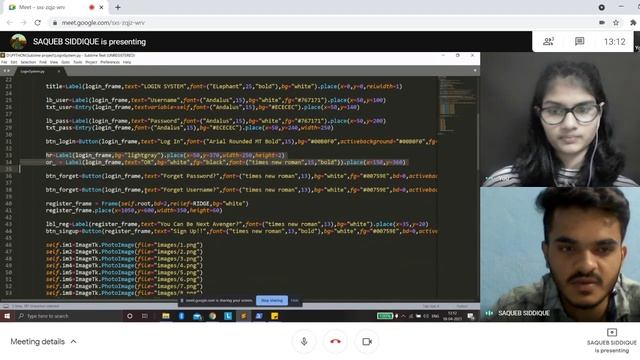Open Find menu in Sublime Text

[x=43, y=62]
